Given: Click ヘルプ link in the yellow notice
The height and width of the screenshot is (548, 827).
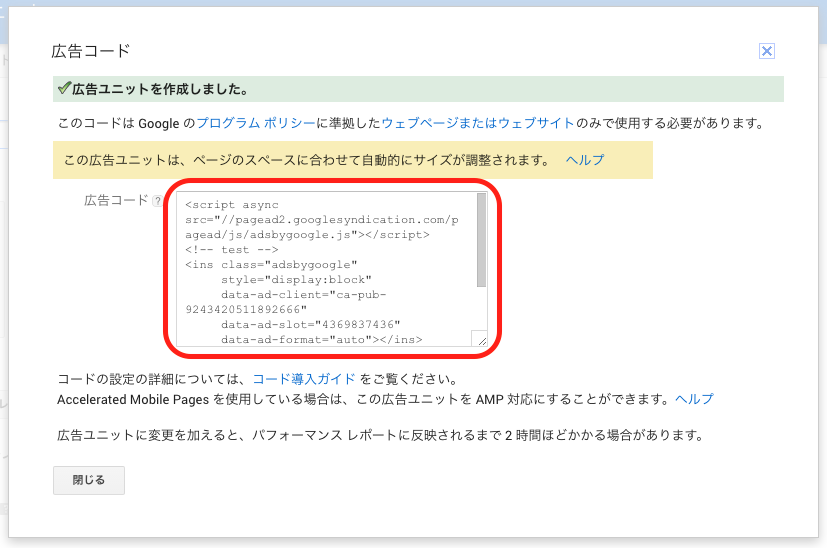Looking at the screenshot, I should [x=585, y=160].
